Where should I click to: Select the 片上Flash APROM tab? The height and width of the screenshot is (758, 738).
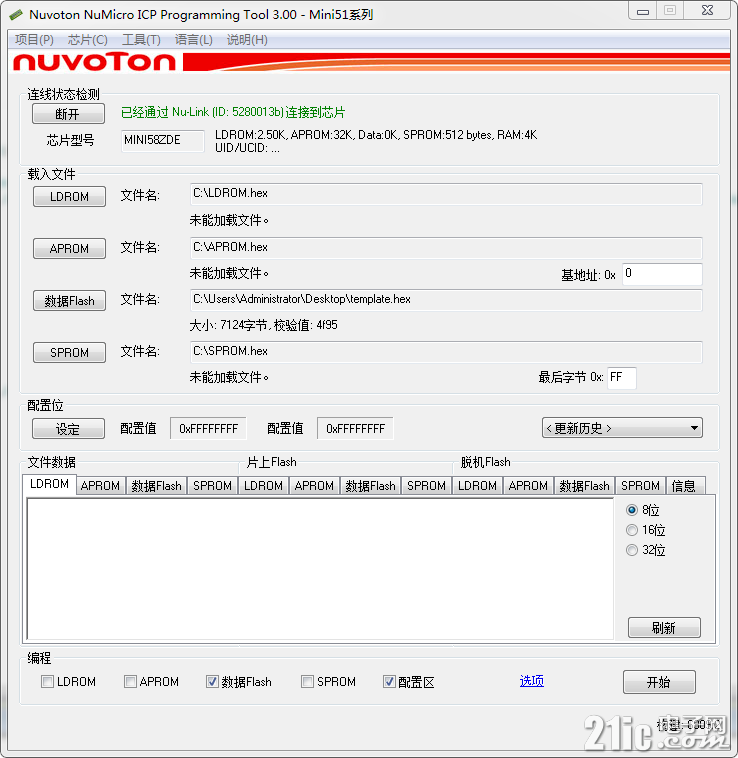[x=315, y=485]
